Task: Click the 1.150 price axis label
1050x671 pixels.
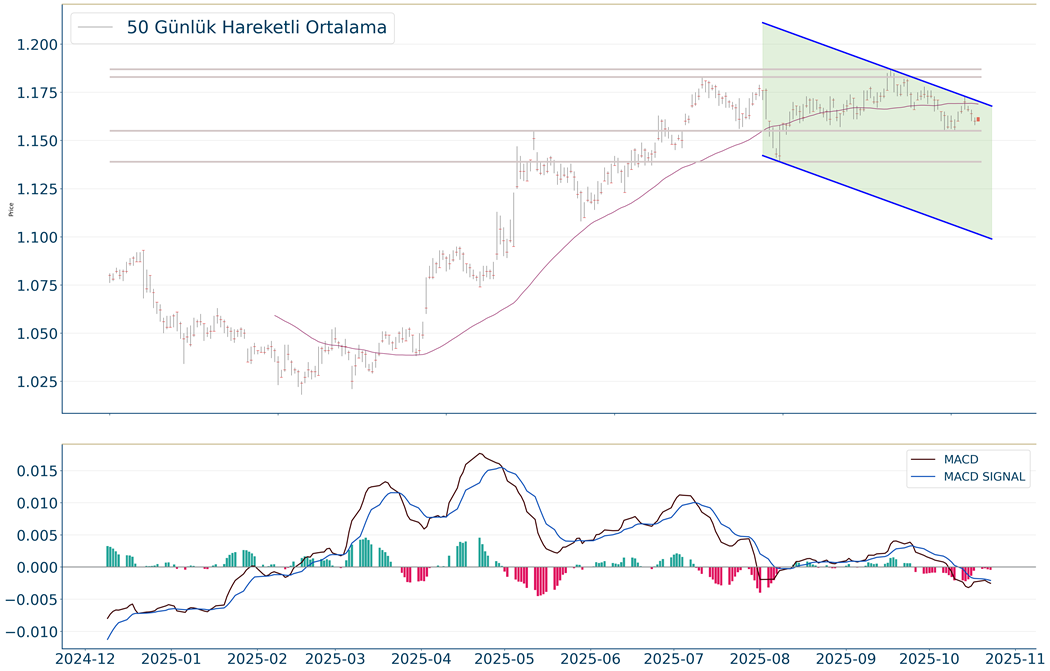Action: coord(37,141)
